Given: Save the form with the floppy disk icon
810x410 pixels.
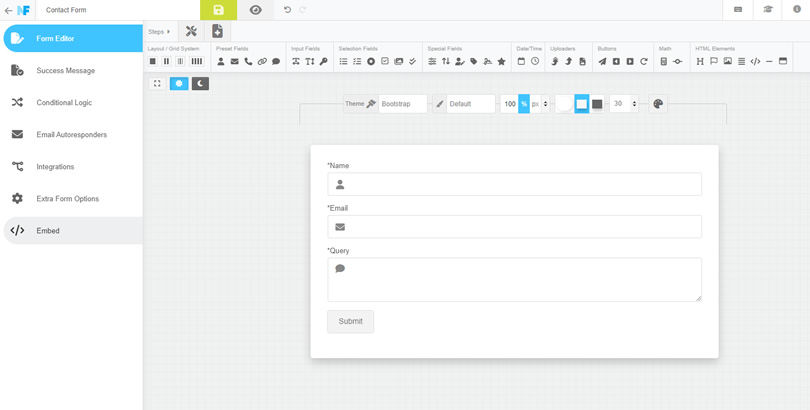Looking at the screenshot, I should pos(219,10).
